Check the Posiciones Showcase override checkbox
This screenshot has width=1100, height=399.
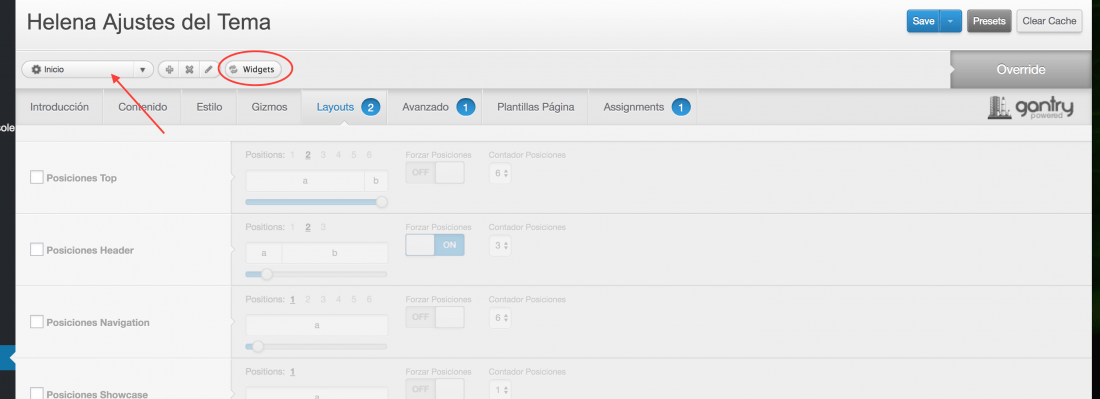pyautogui.click(x=36, y=393)
